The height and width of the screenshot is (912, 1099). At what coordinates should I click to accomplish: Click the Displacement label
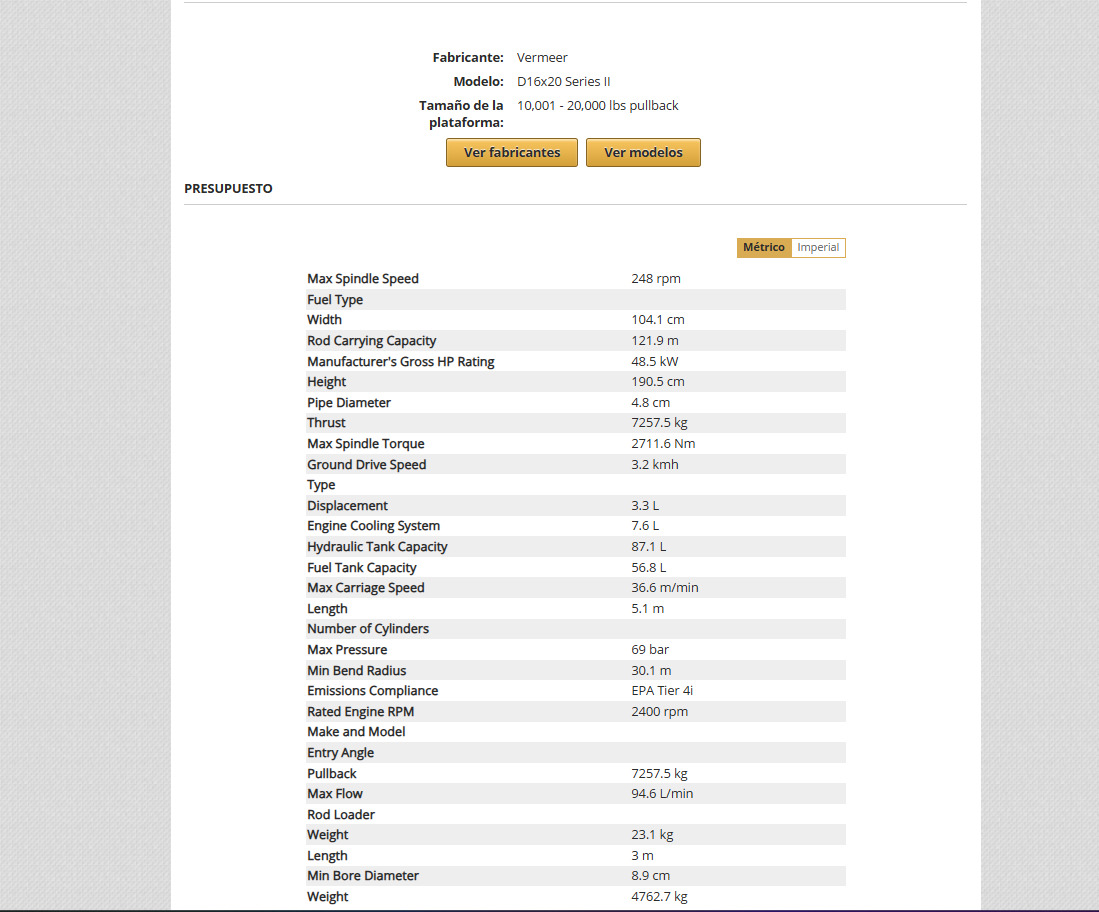[347, 505]
